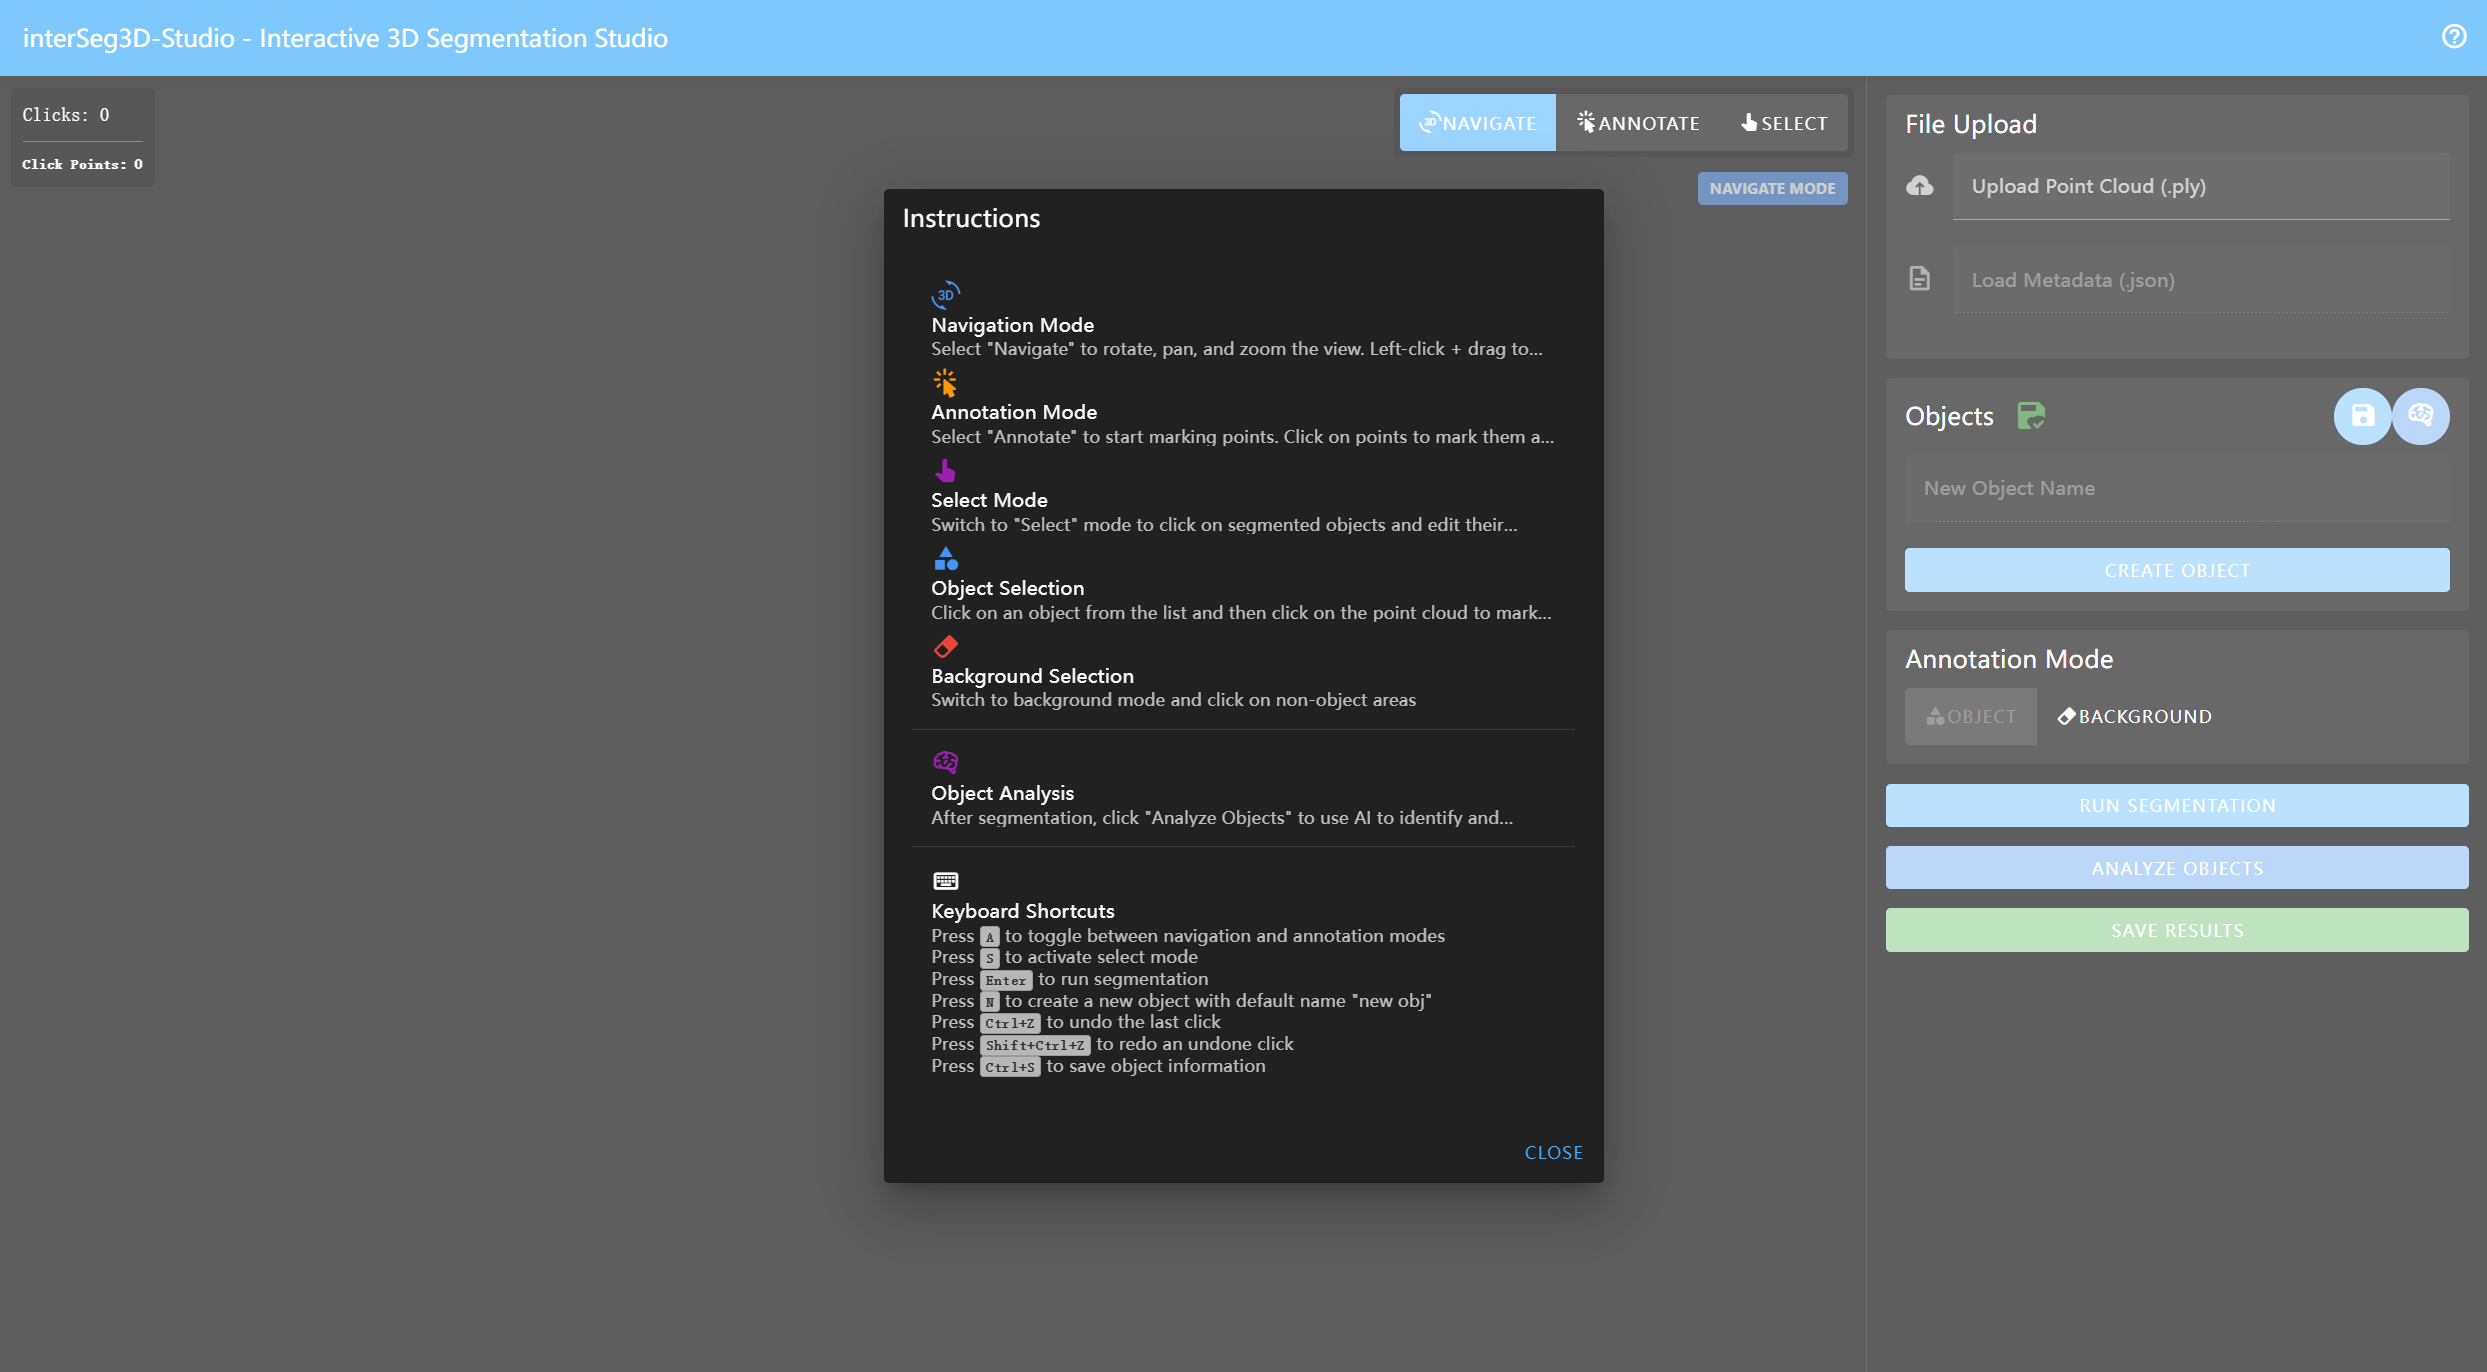Image resolution: width=2487 pixels, height=1372 pixels.
Task: Toggle Background annotation mode
Action: pos(2134,716)
